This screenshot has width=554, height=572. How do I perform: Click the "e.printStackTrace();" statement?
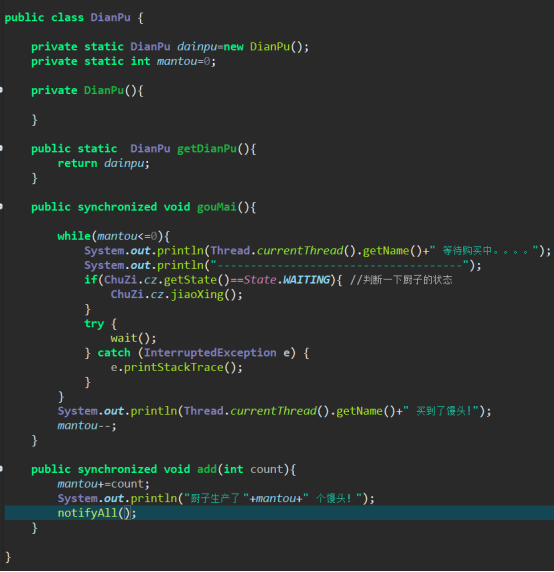click(177, 367)
